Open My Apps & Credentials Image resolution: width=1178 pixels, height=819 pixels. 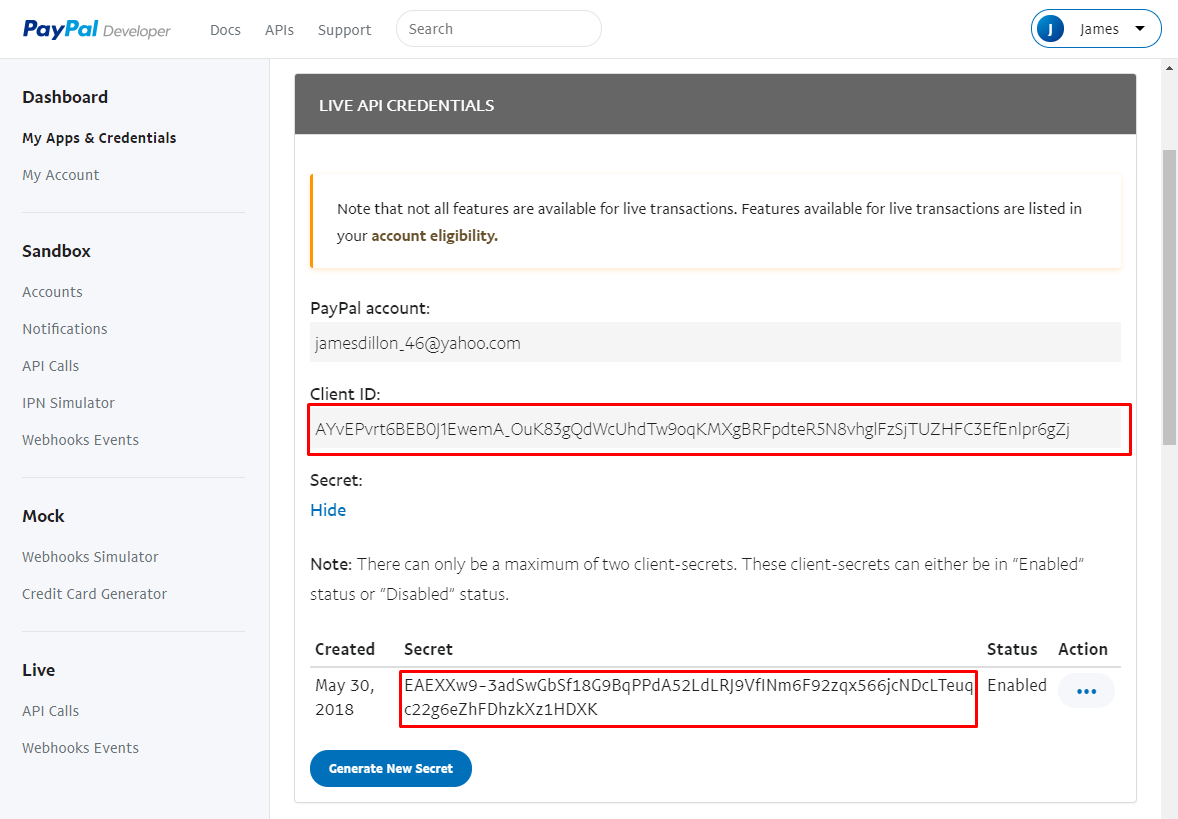99,138
